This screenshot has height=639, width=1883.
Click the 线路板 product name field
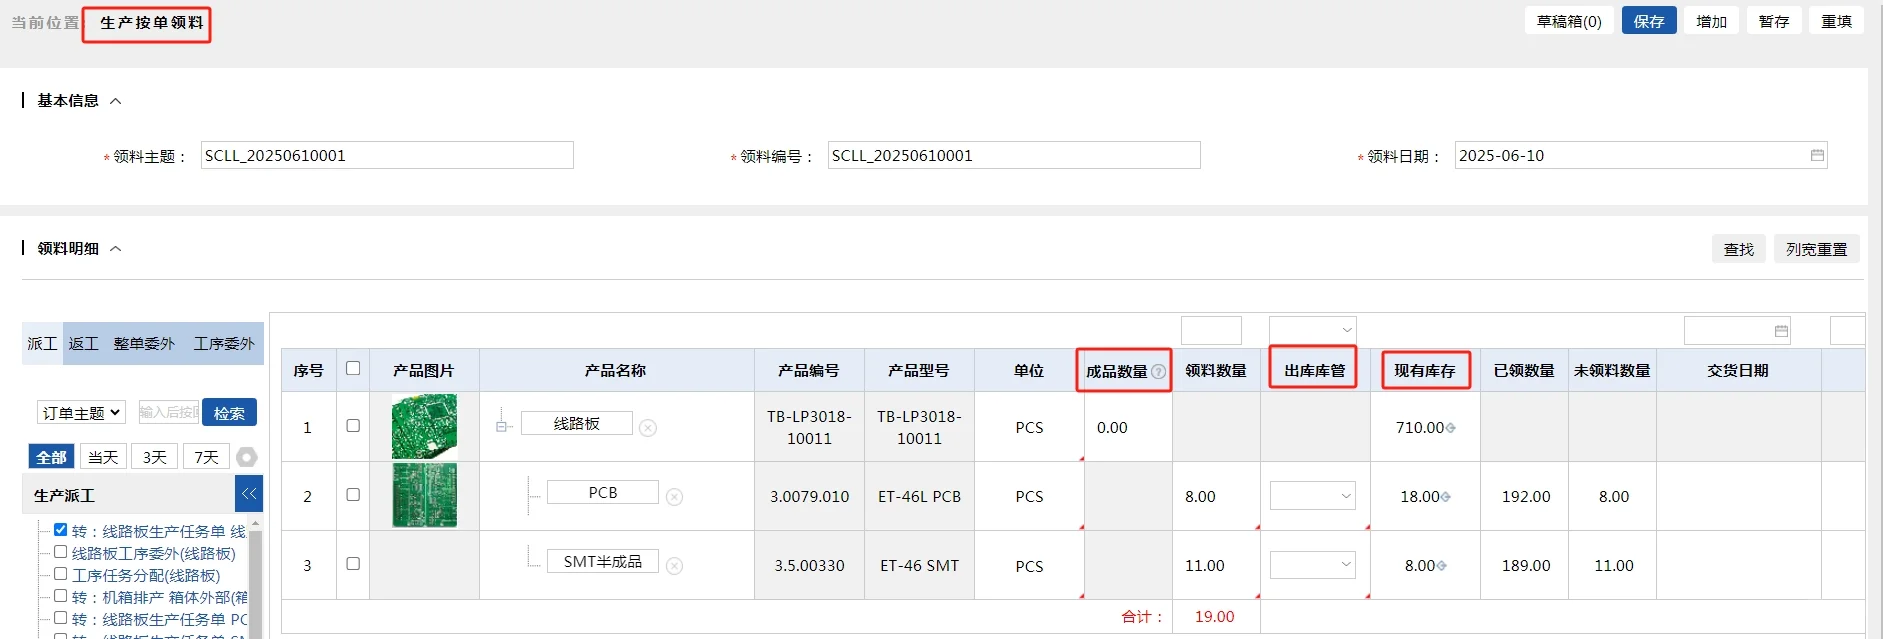pos(577,423)
